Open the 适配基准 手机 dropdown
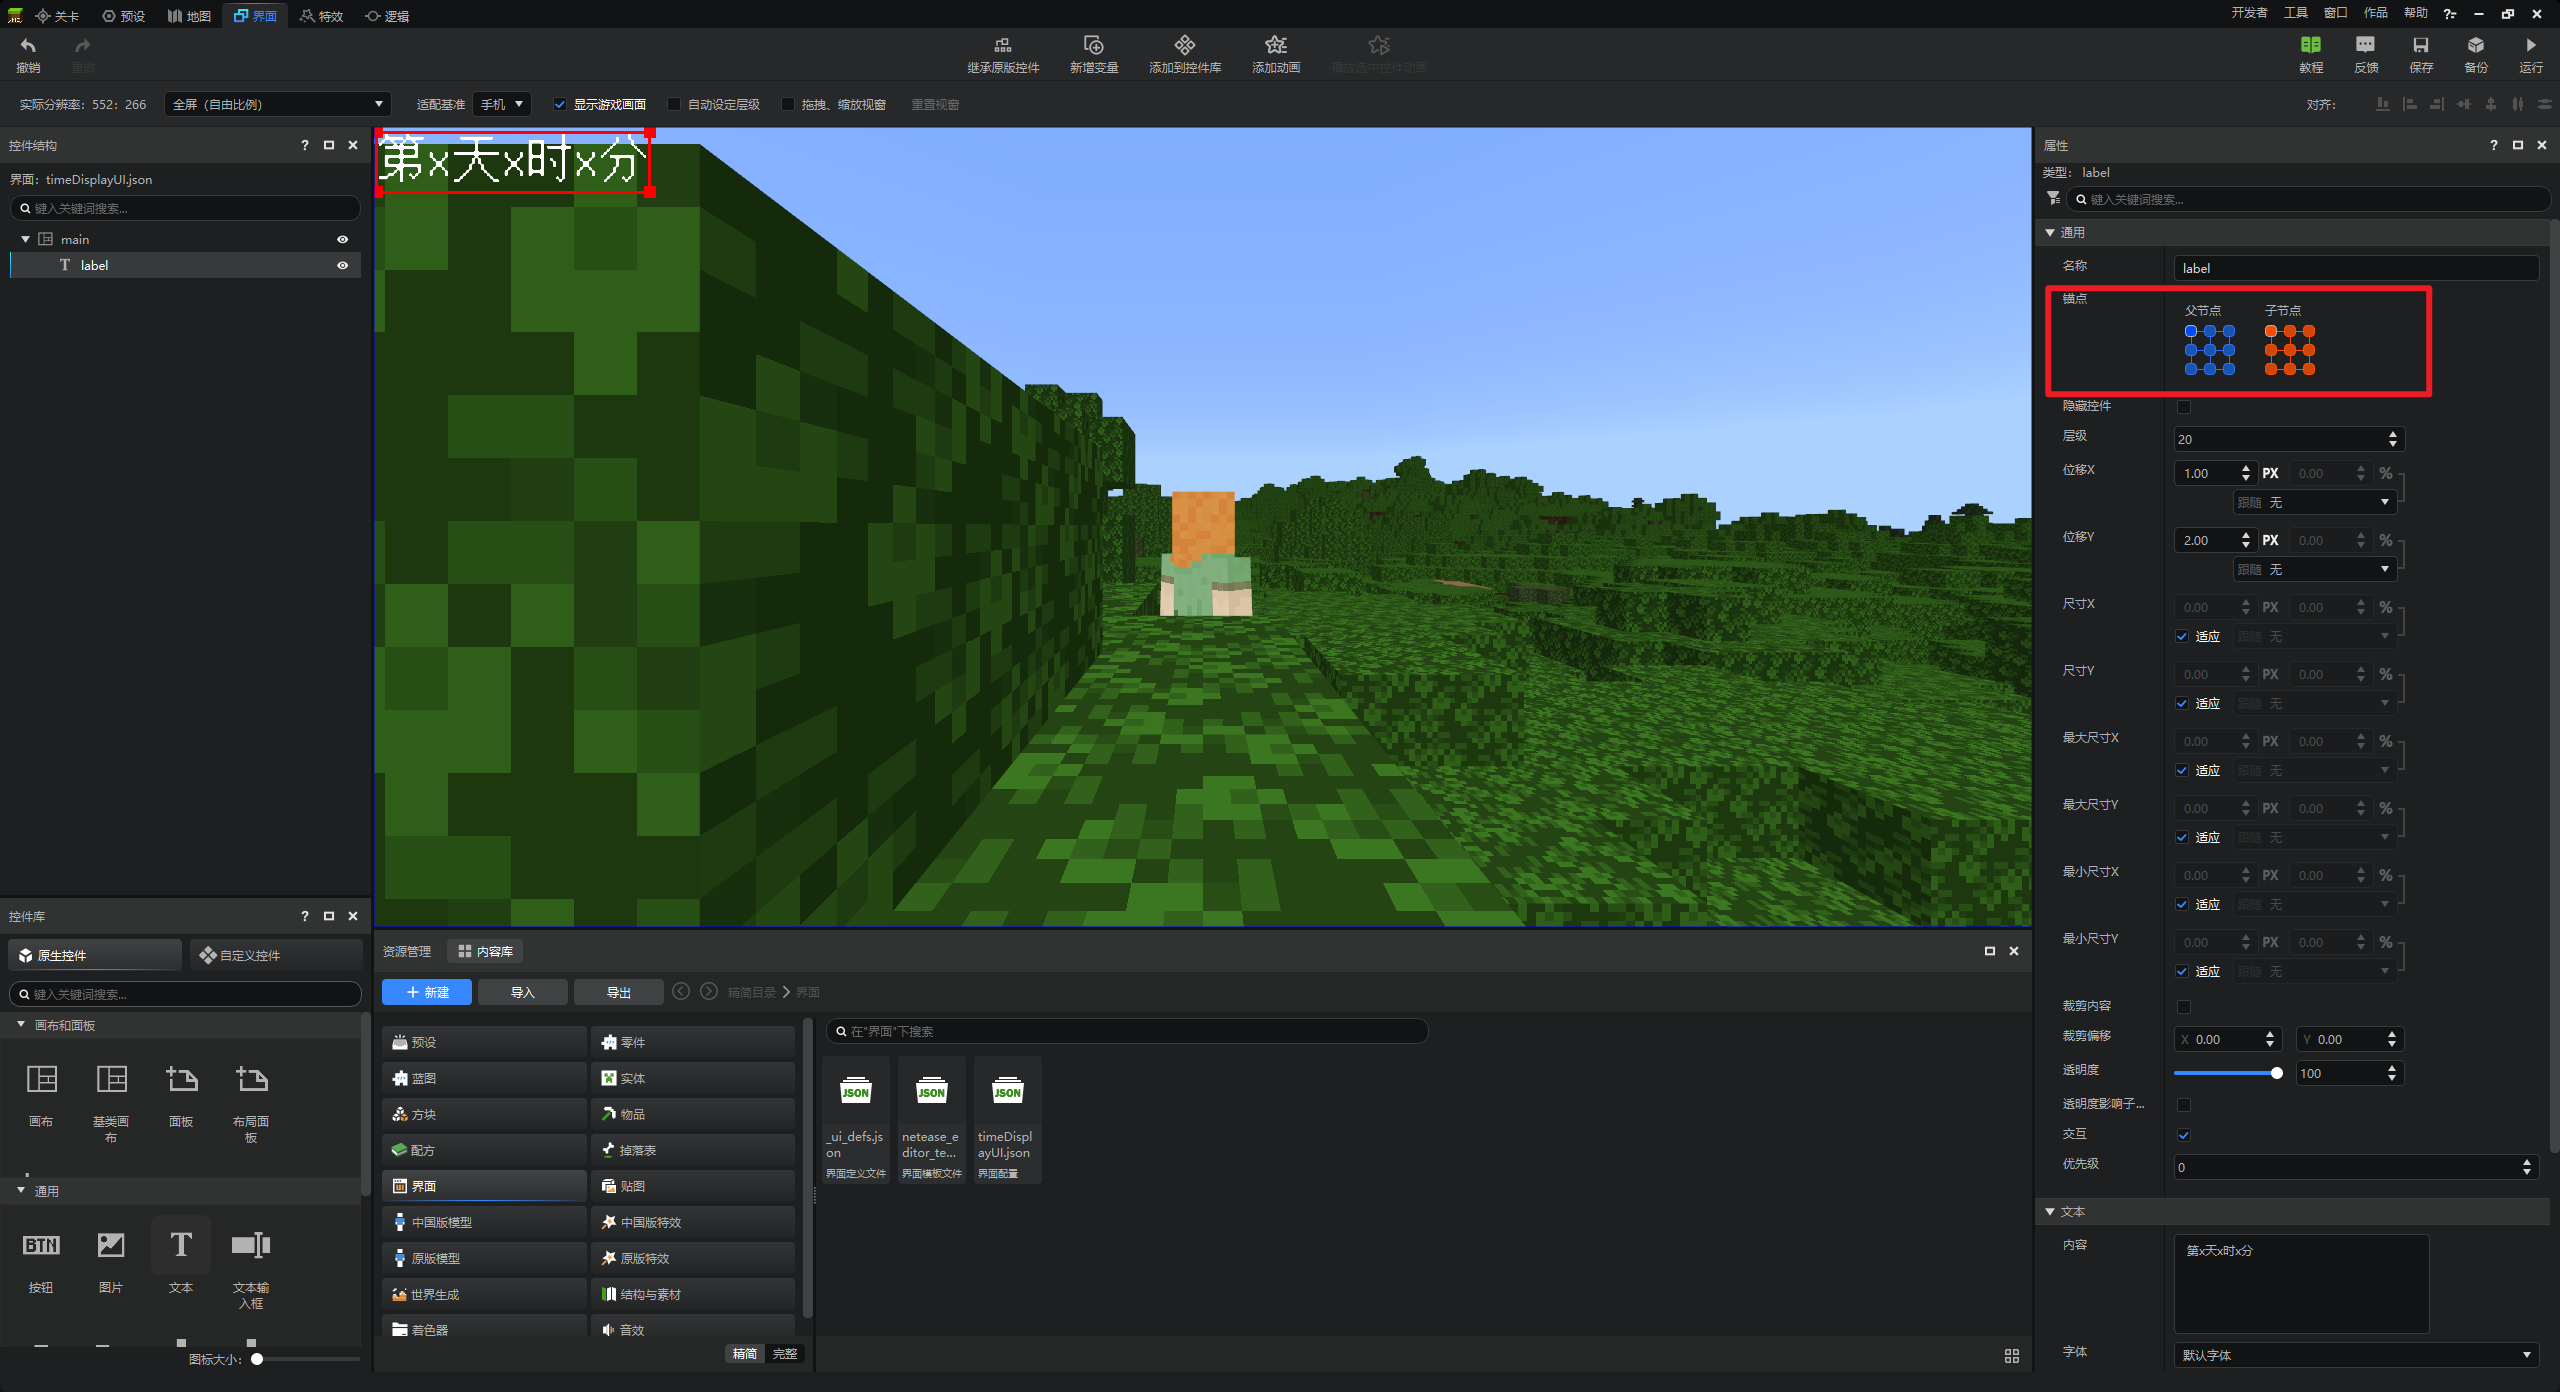The height and width of the screenshot is (1392, 2560). tap(501, 104)
